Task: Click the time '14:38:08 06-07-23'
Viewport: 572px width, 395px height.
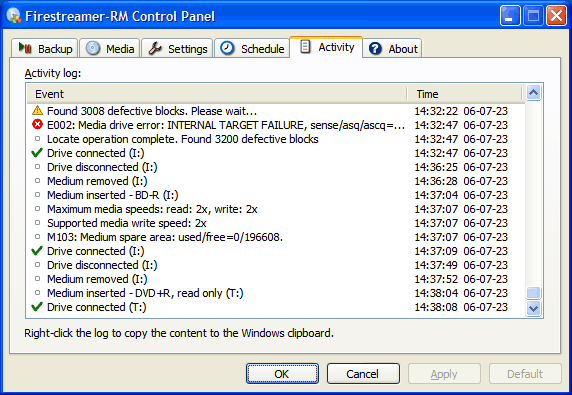Action: (461, 307)
